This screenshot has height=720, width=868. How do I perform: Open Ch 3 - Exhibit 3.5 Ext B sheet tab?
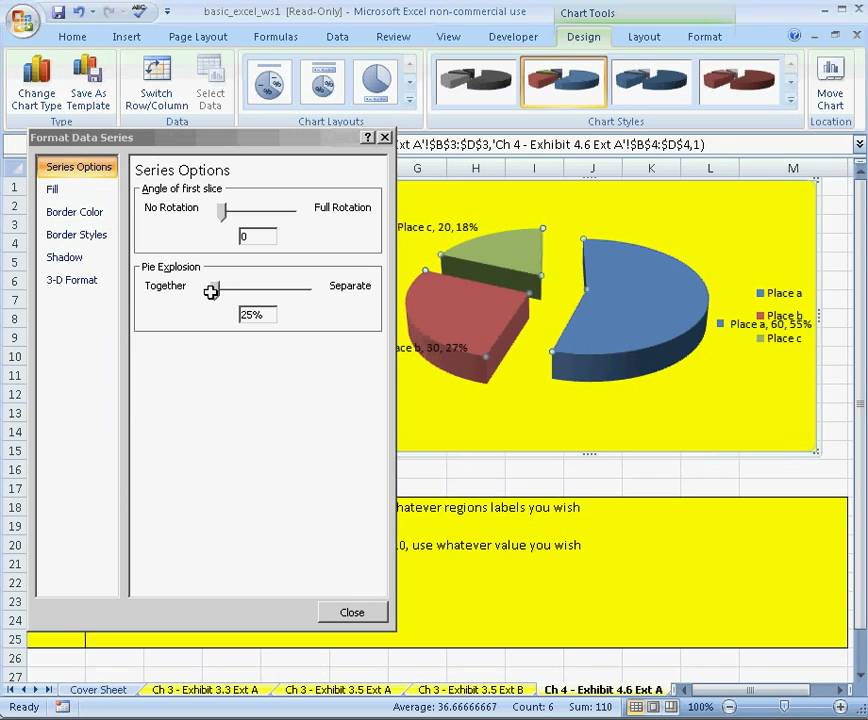[471, 690]
